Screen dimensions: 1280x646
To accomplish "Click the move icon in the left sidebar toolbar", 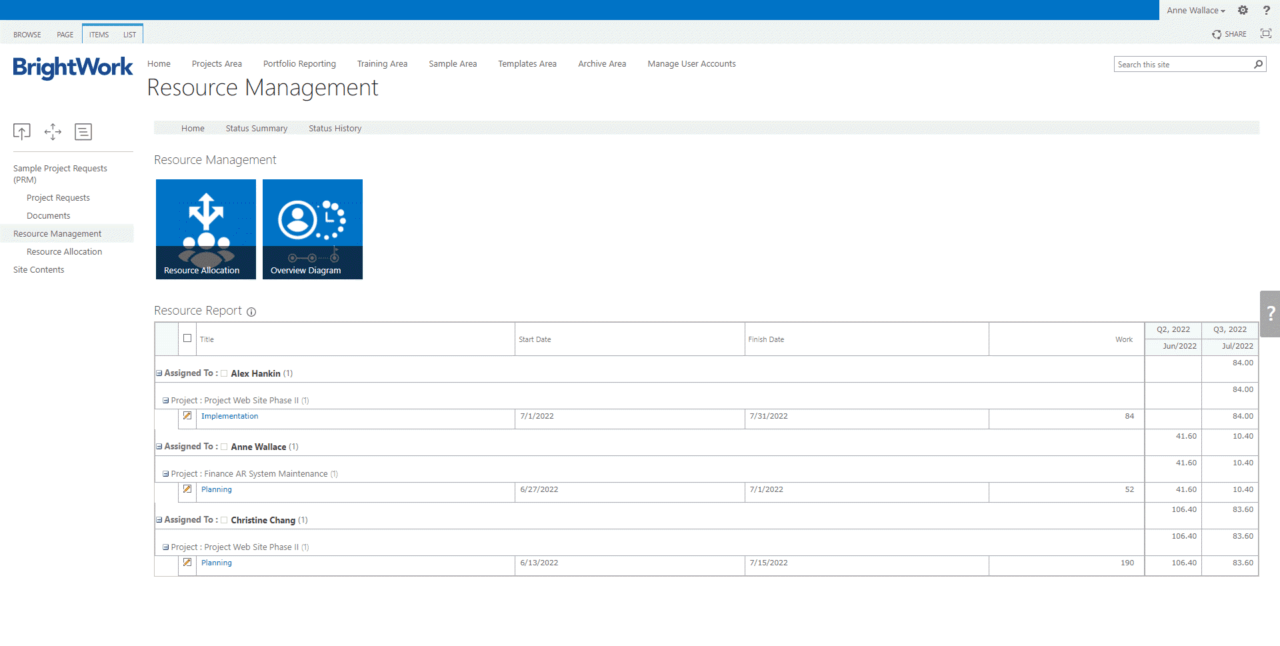I will [52, 131].
